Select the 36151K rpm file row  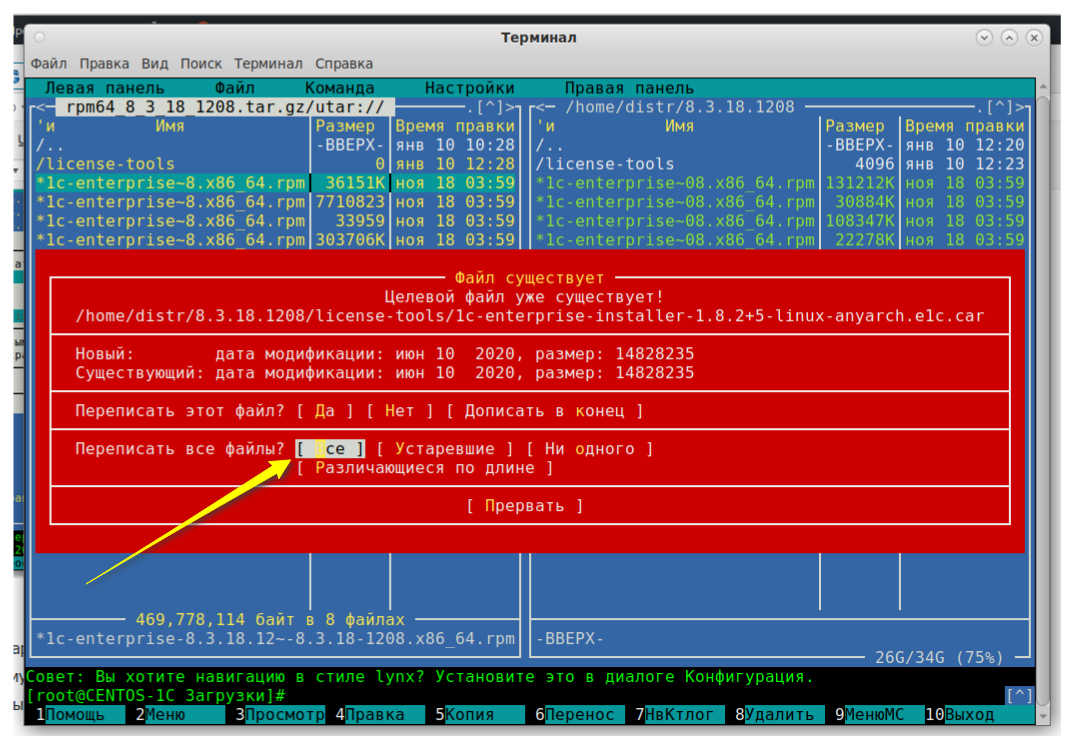point(275,184)
